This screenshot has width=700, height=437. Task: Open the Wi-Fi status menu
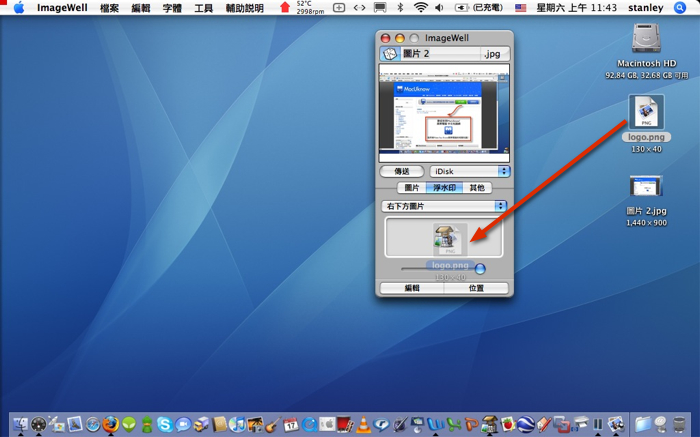point(421,7)
